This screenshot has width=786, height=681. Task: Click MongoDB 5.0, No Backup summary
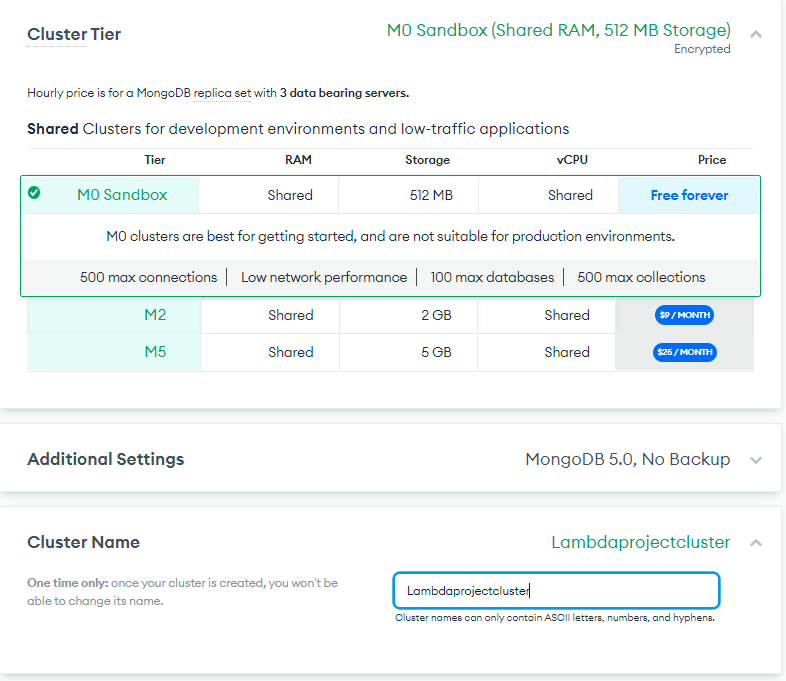(x=628, y=459)
